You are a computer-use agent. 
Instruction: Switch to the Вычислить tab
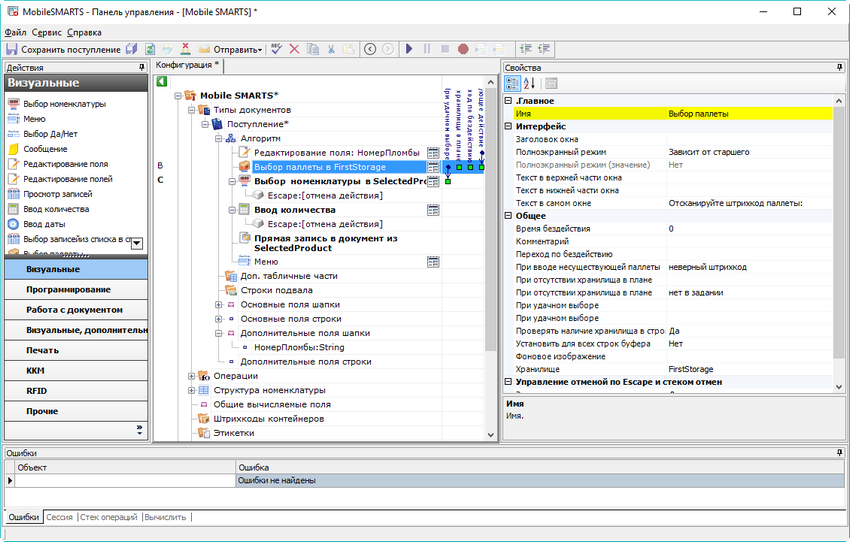165,517
